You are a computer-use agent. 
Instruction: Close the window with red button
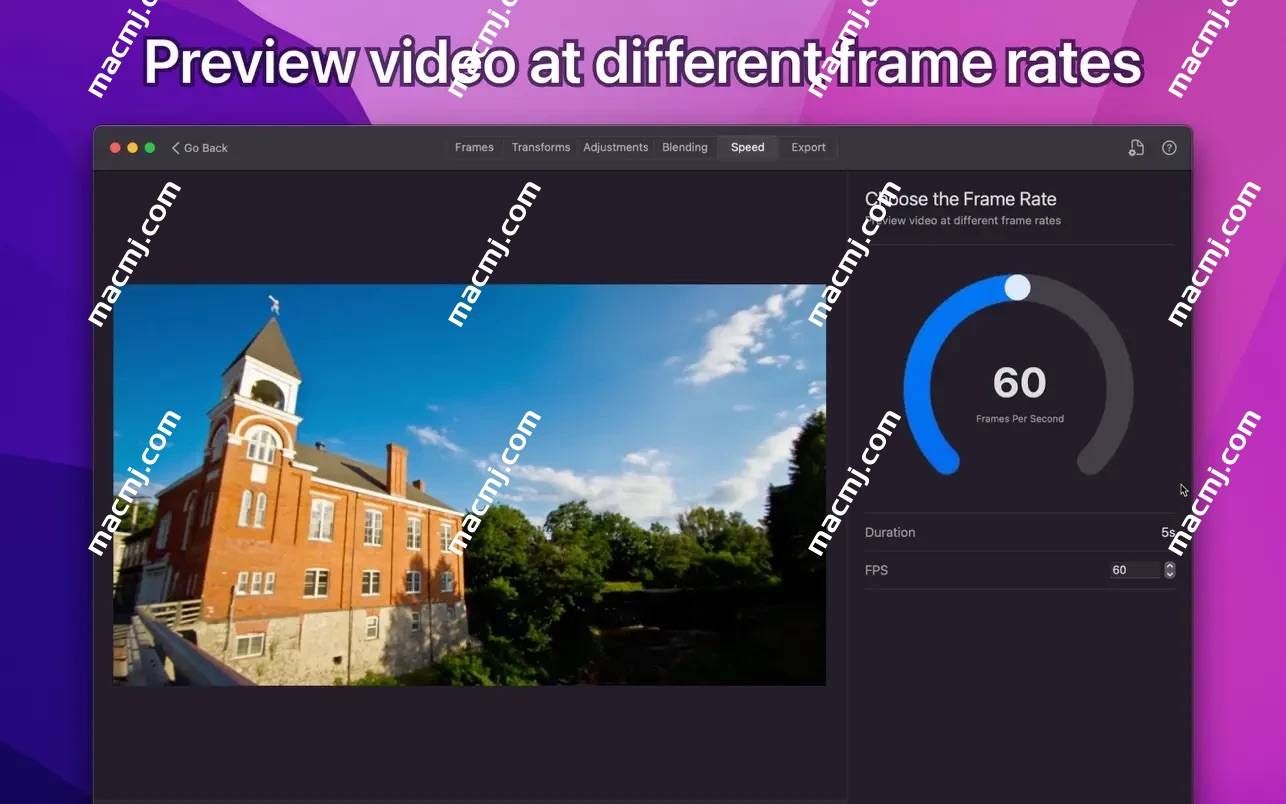click(115, 148)
